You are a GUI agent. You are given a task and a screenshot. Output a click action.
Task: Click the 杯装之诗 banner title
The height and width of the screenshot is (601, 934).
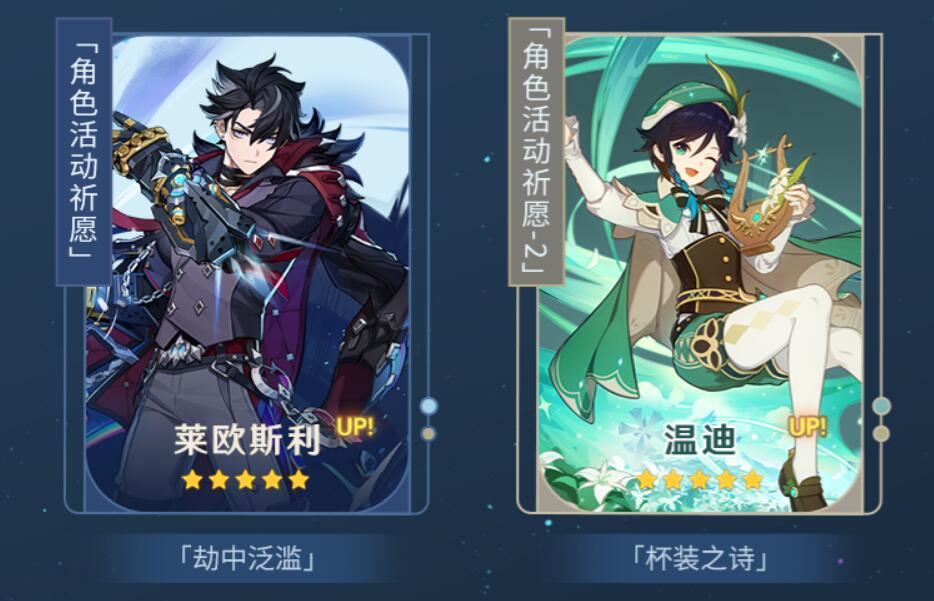click(x=699, y=559)
